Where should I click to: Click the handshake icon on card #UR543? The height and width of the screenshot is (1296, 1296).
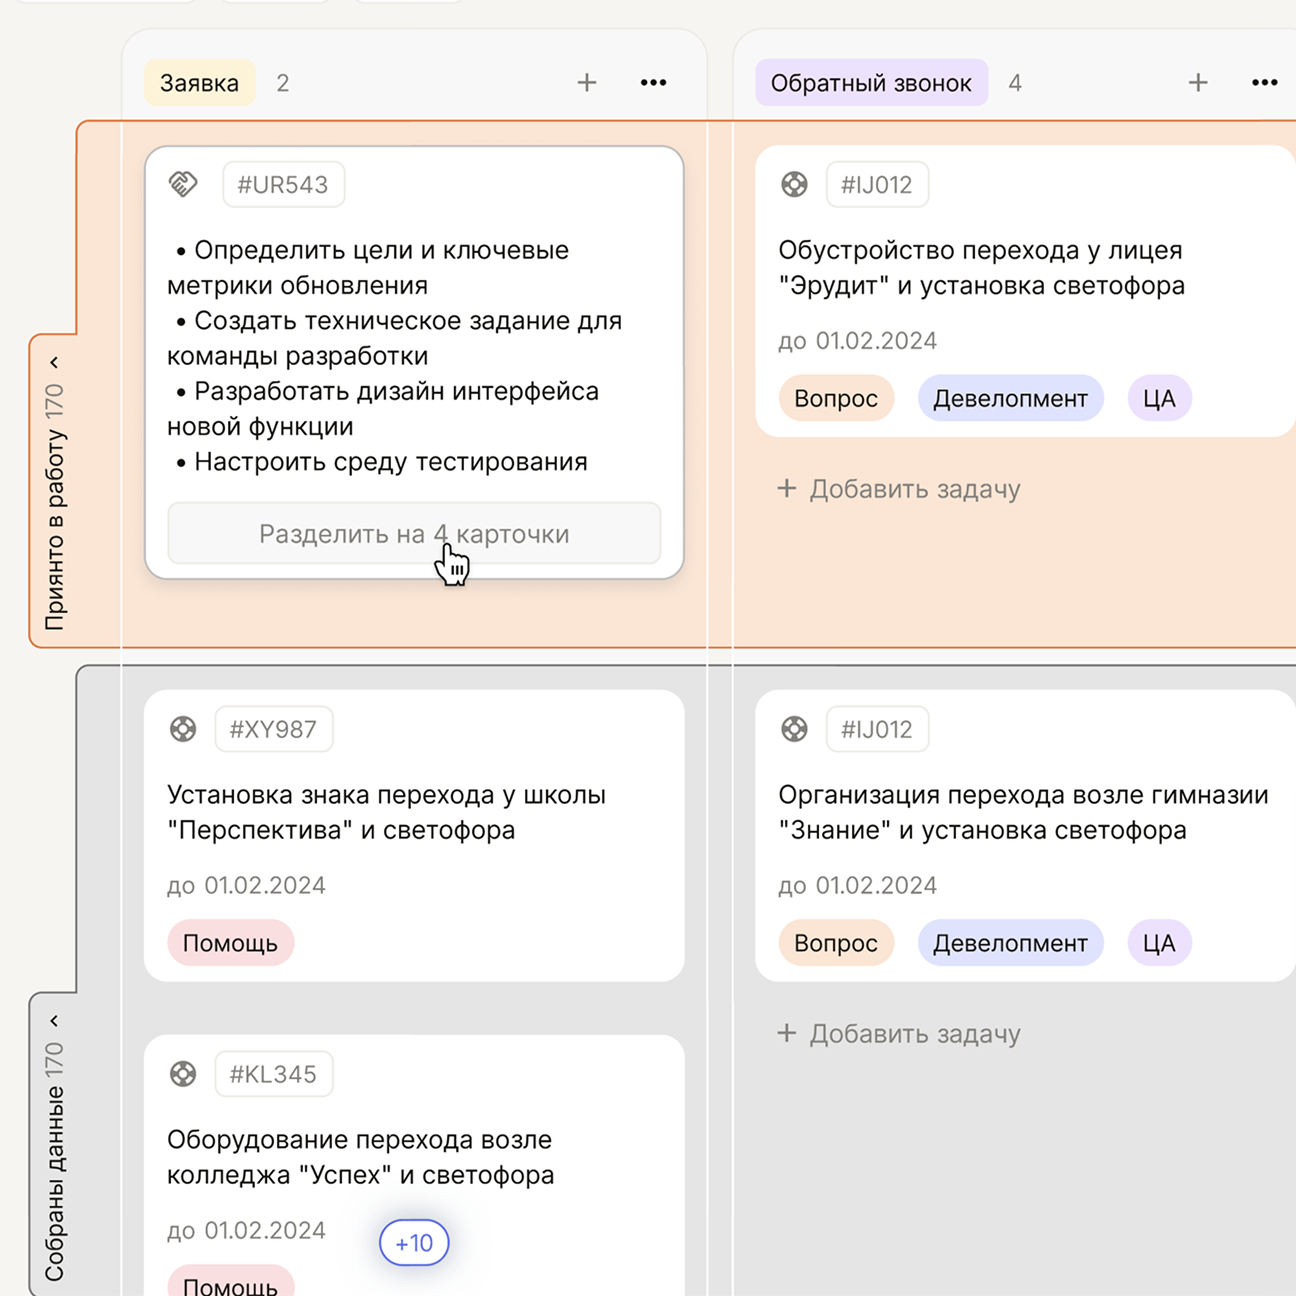(183, 184)
